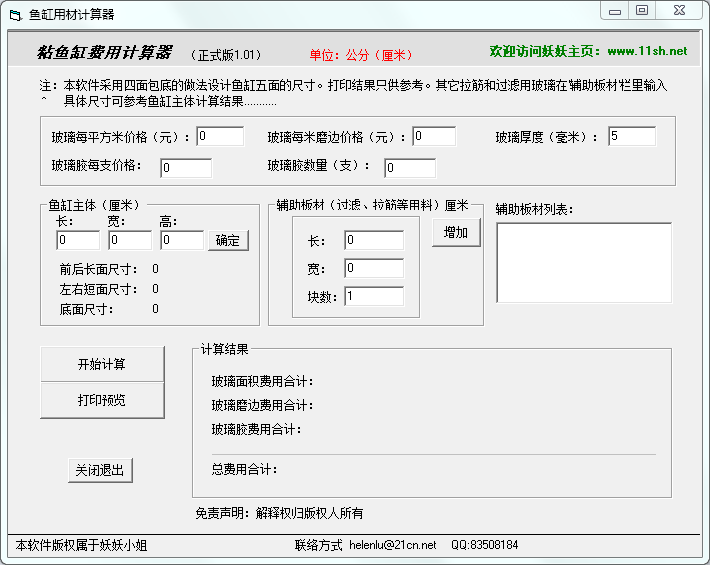710x565 pixels.
Task: Click the 开始计算 button
Action: [x=102, y=365]
